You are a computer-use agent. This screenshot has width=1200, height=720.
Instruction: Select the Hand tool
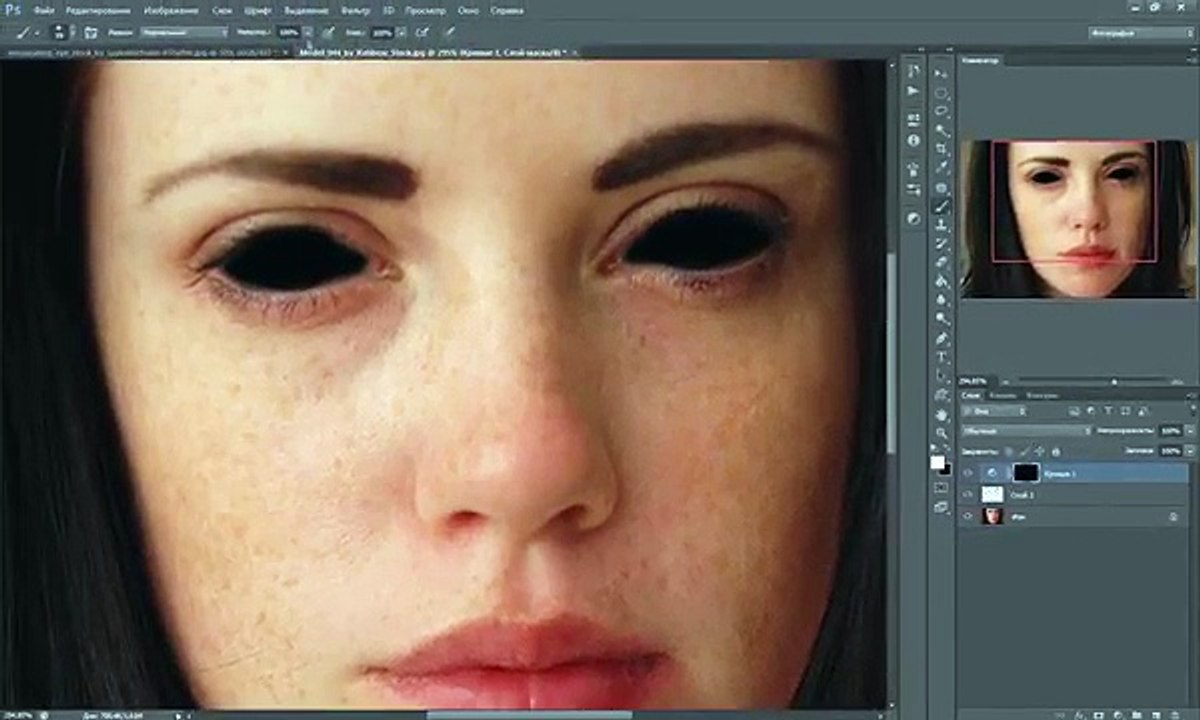[941, 415]
